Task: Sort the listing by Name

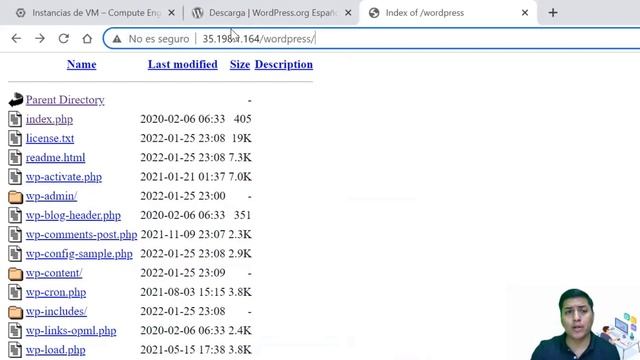Action: tap(82, 64)
